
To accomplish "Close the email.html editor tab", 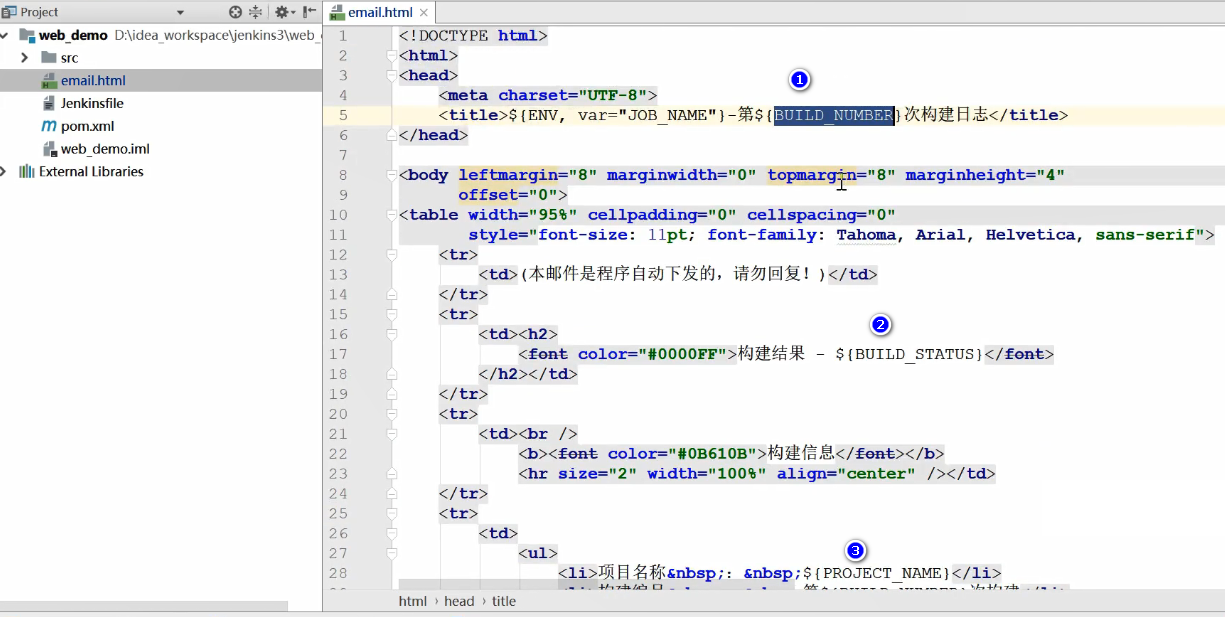I will [x=424, y=14].
